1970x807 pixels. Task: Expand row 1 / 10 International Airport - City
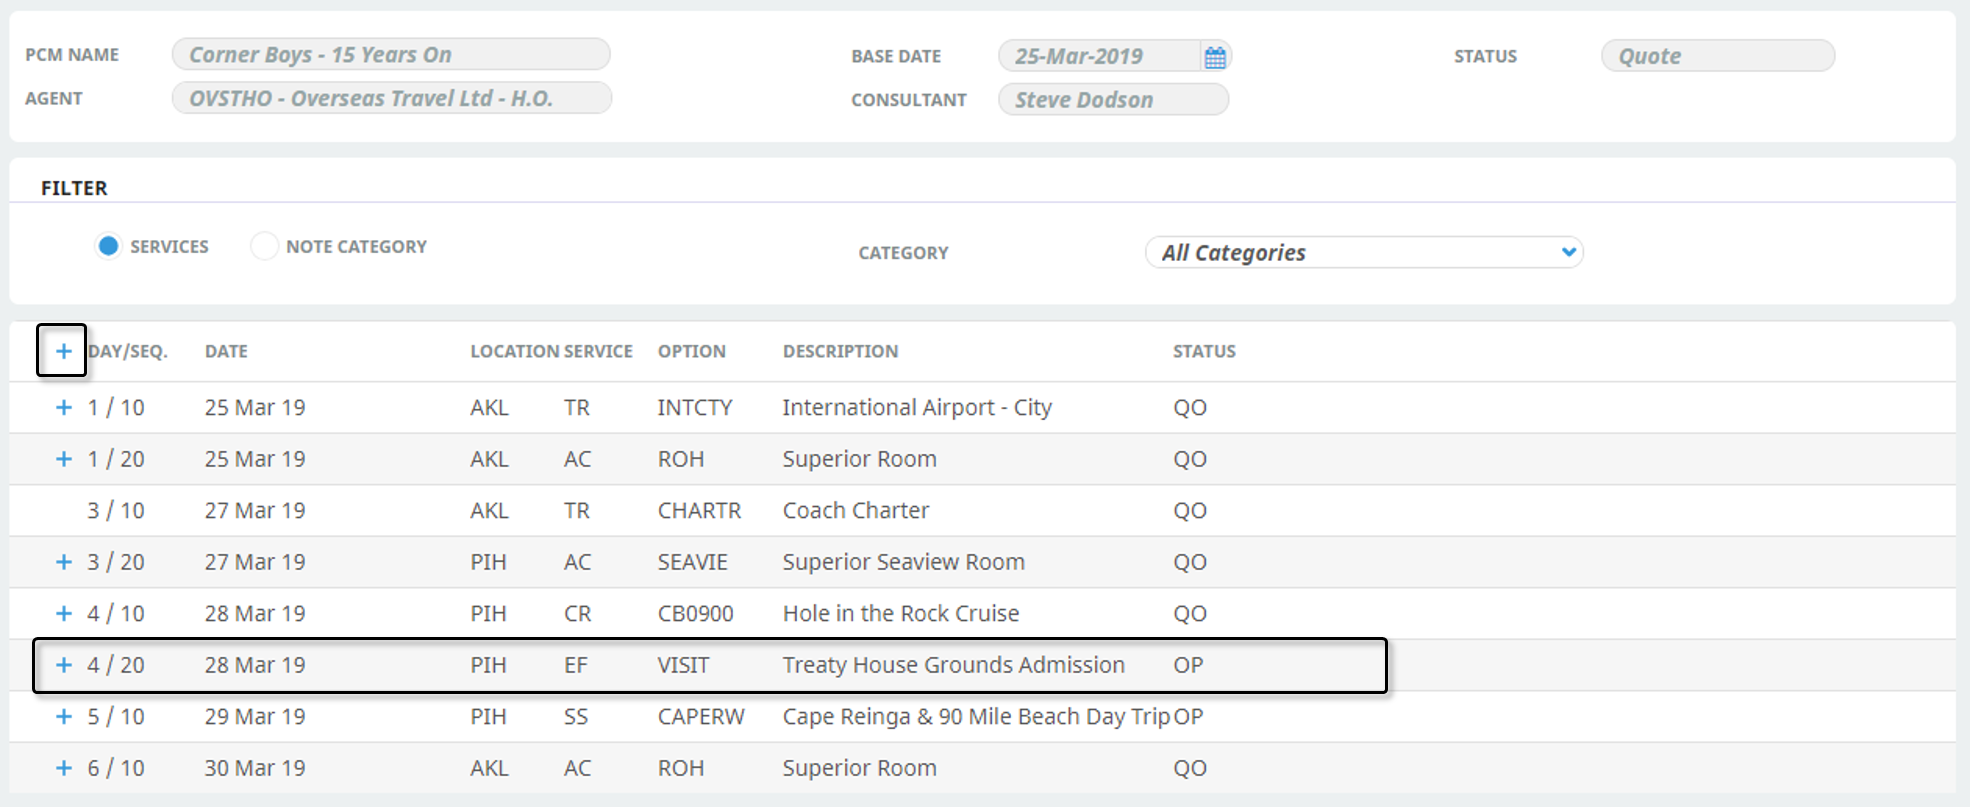coord(64,407)
